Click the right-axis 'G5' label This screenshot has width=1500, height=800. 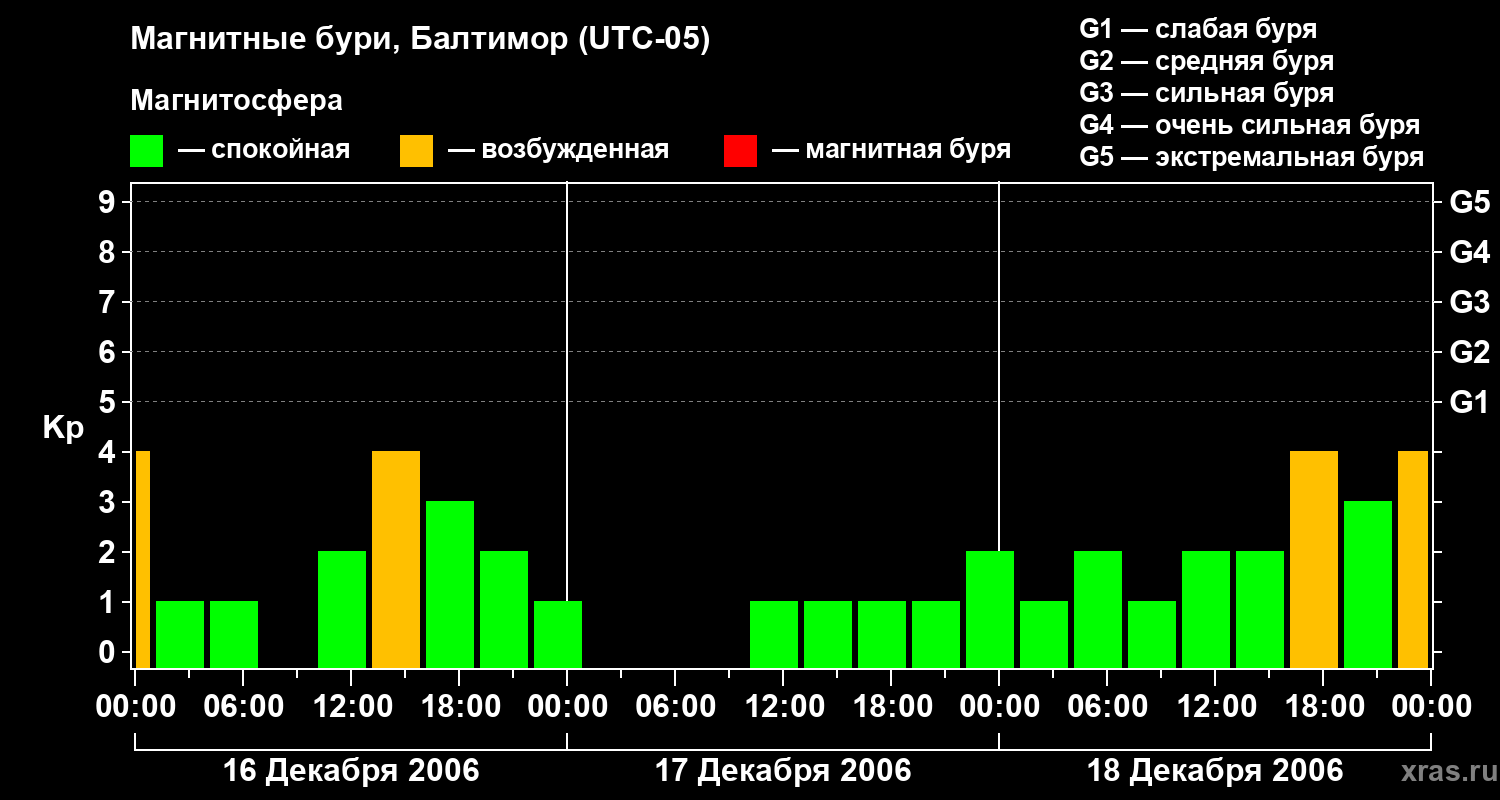[x=1469, y=203]
